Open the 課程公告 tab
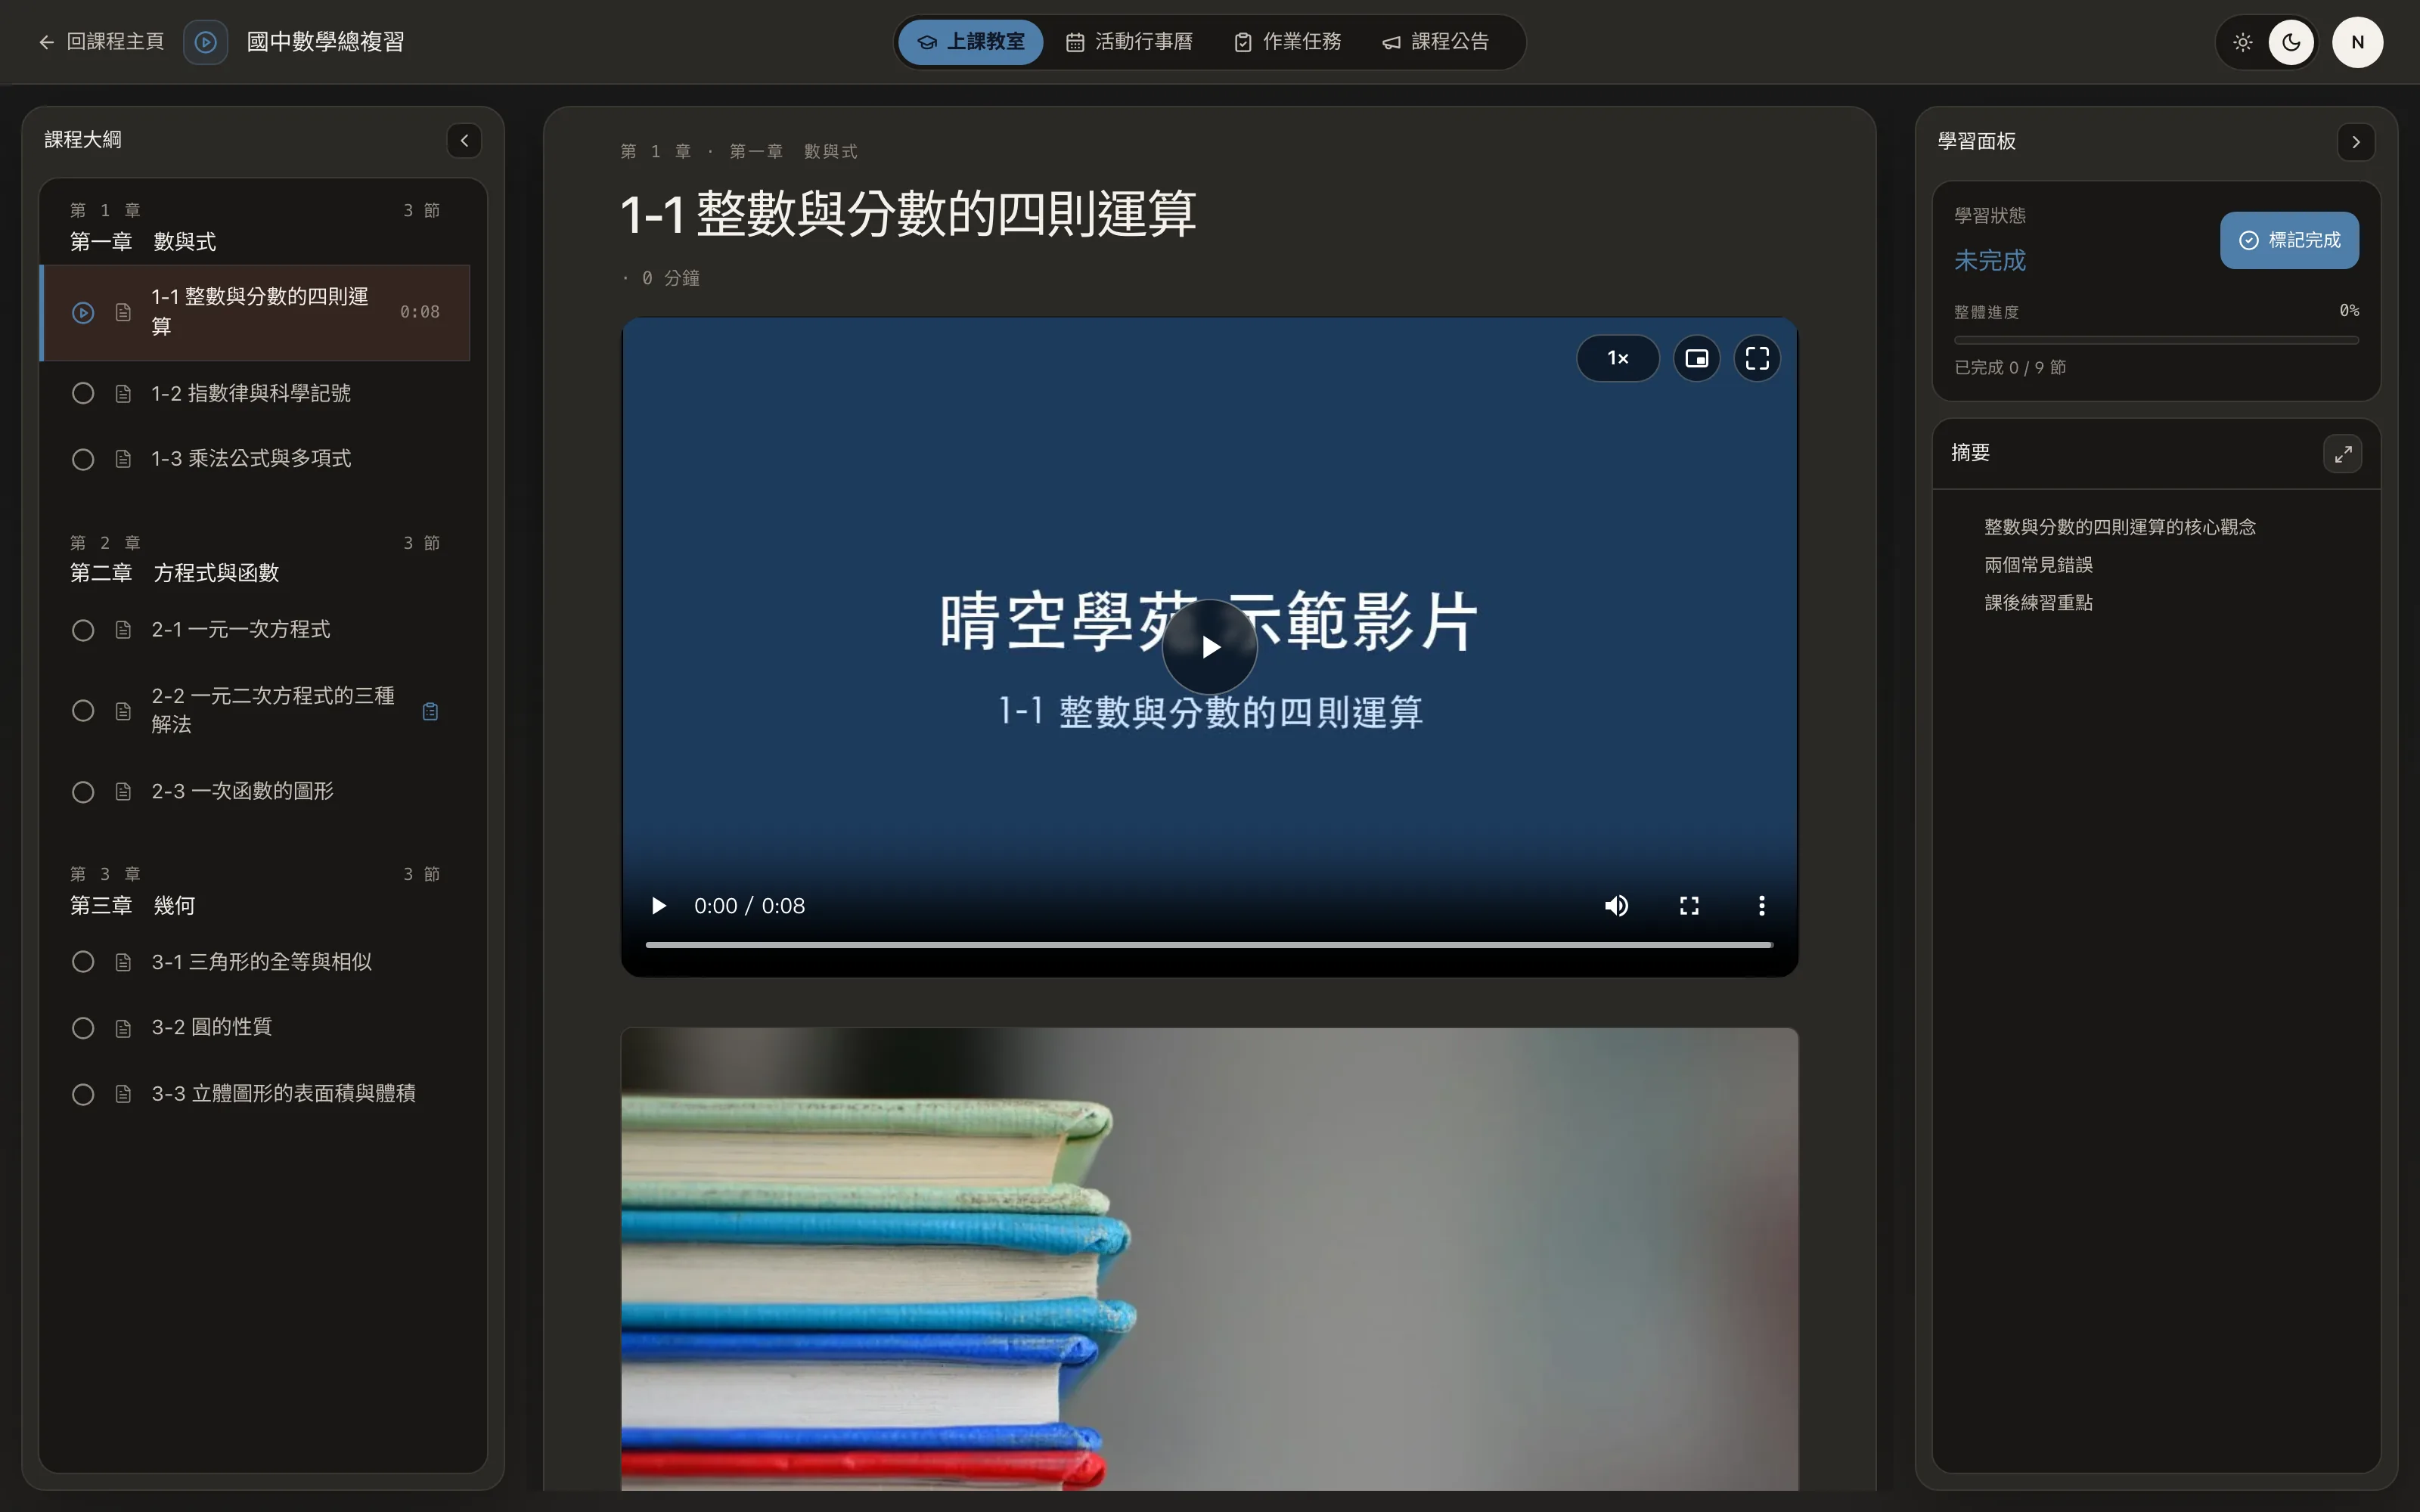This screenshot has width=2420, height=1512. click(1436, 42)
